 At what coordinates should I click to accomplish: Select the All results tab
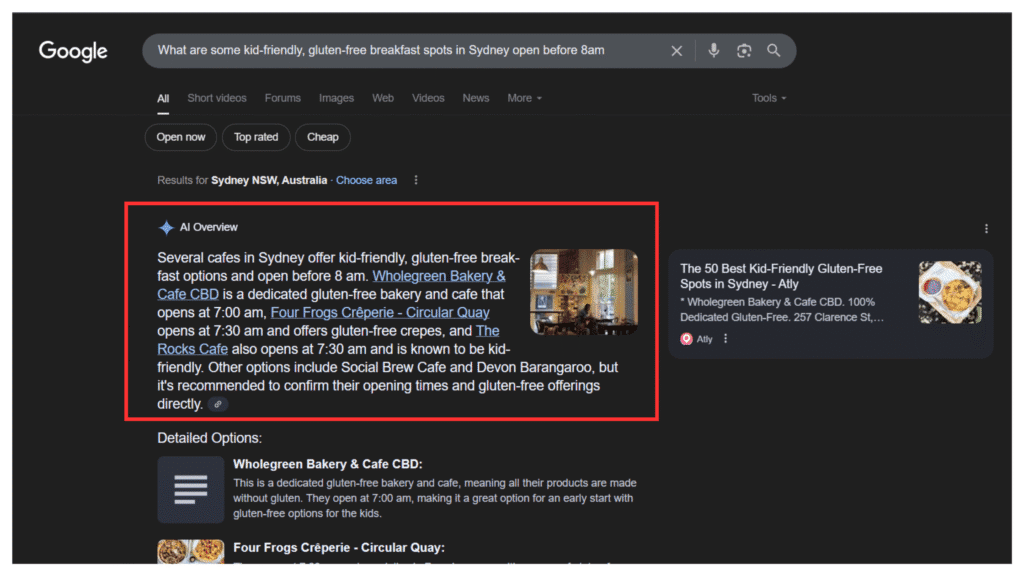click(163, 99)
